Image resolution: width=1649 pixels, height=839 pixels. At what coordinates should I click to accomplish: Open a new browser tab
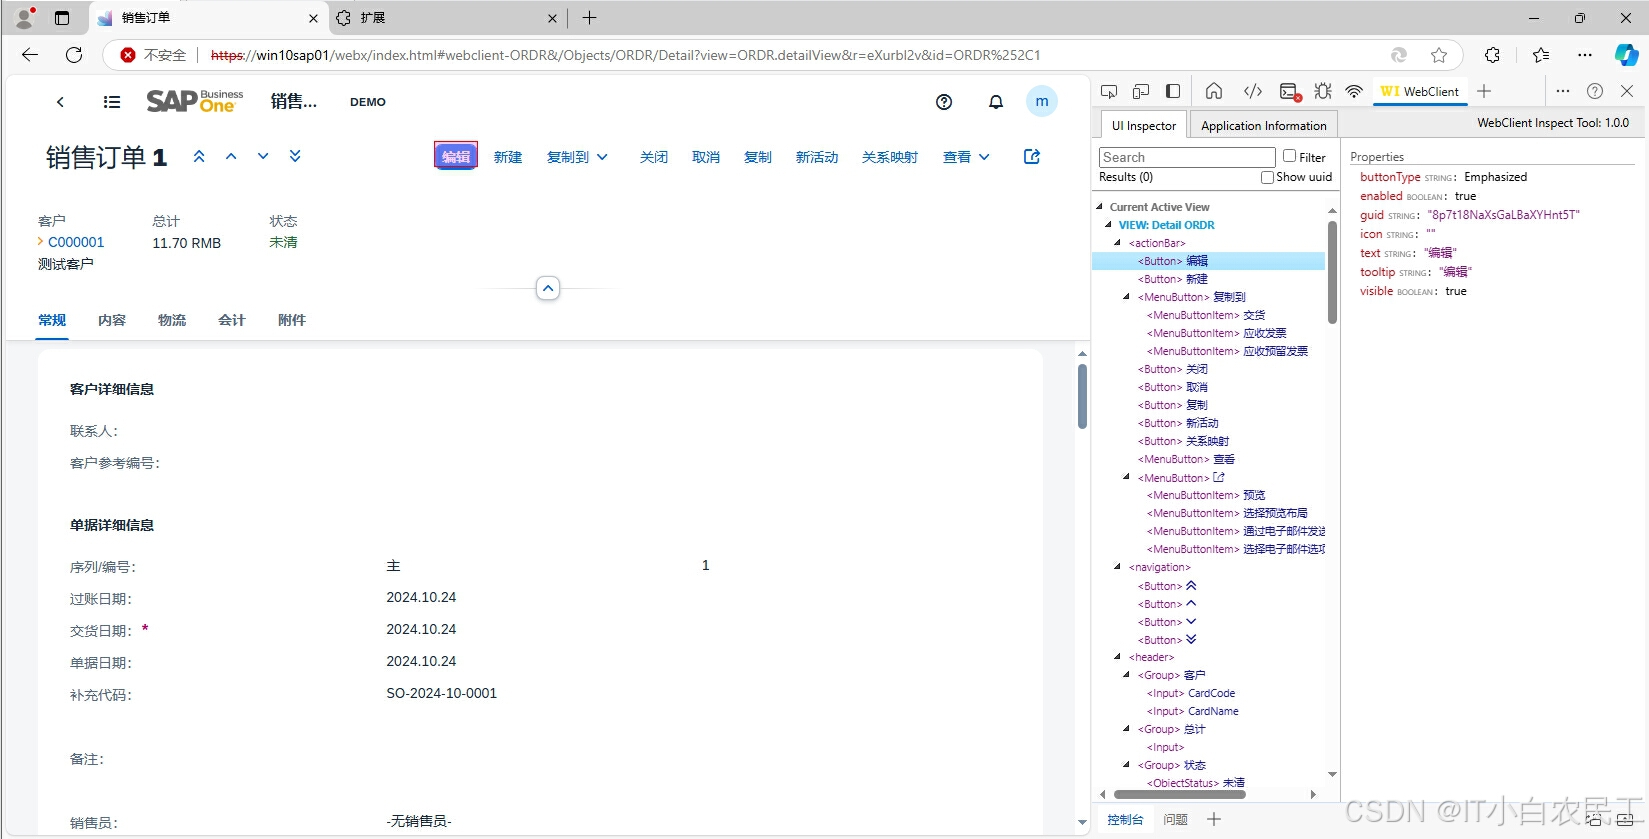tap(589, 18)
